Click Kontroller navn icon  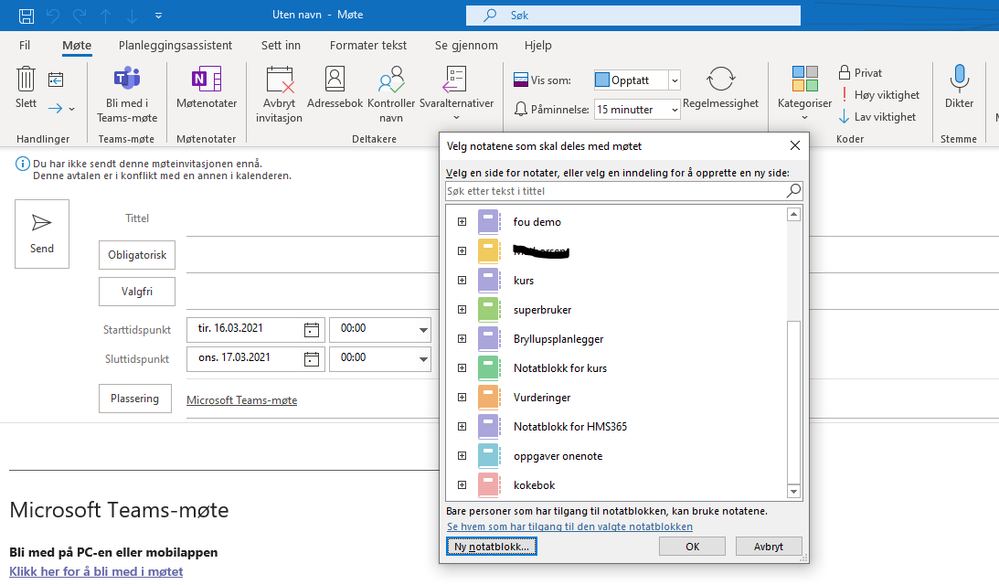(x=391, y=79)
